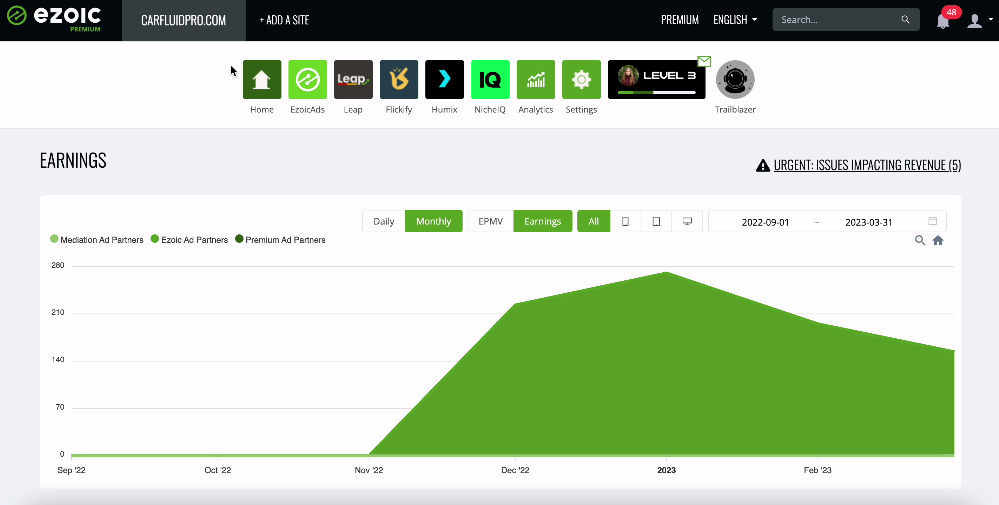
Task: Click the red 48 notification count badge
Action: (951, 12)
